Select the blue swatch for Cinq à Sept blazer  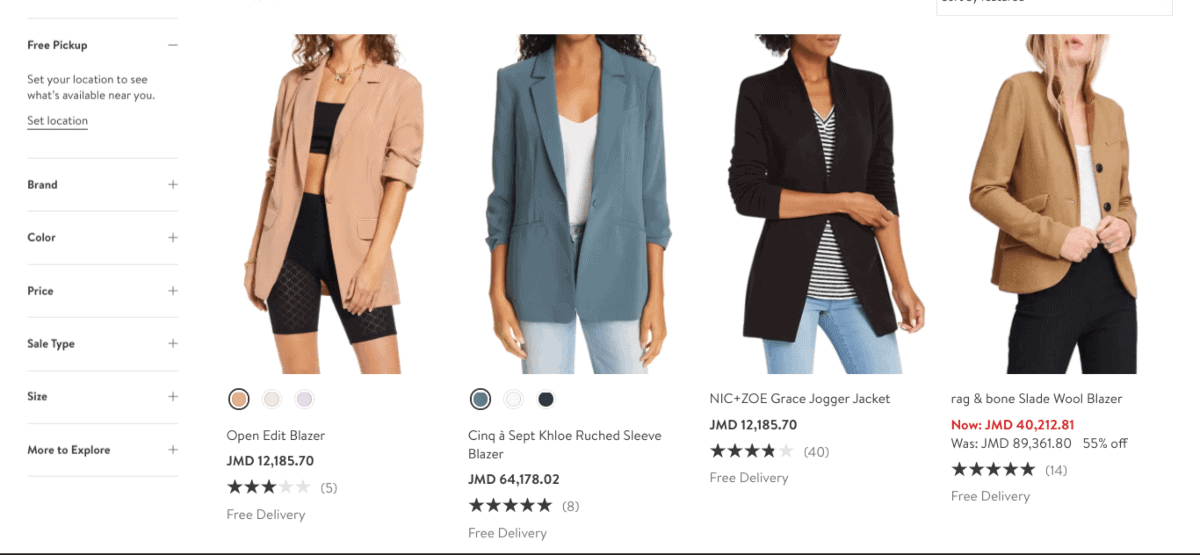point(480,399)
